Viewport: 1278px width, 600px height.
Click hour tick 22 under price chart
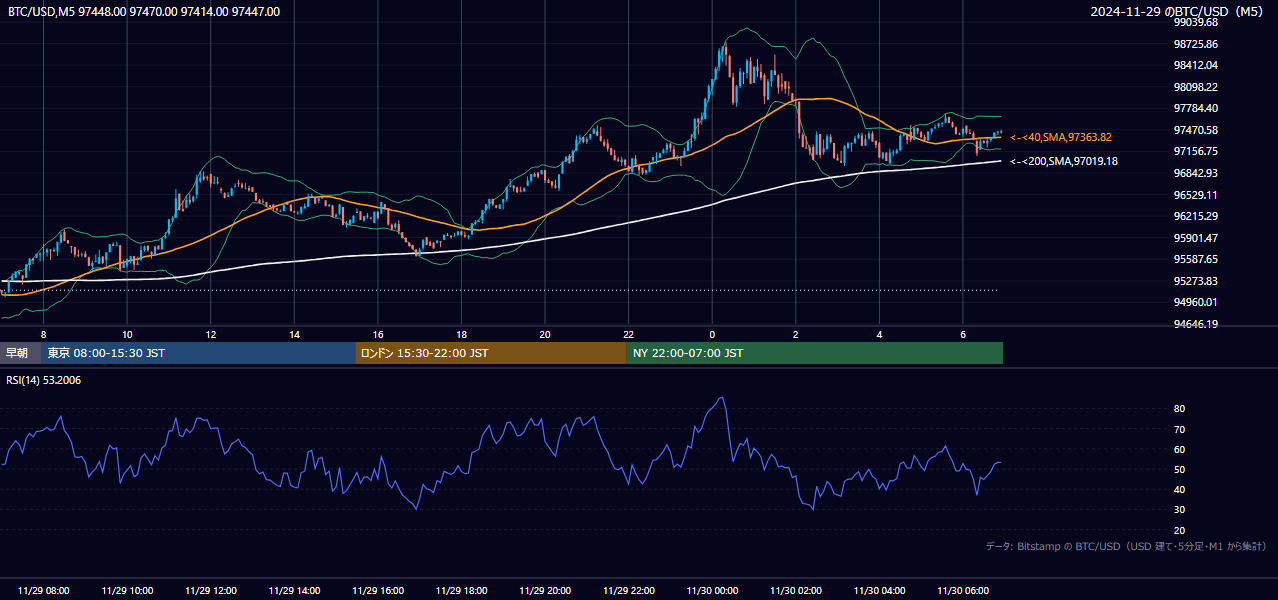628,334
